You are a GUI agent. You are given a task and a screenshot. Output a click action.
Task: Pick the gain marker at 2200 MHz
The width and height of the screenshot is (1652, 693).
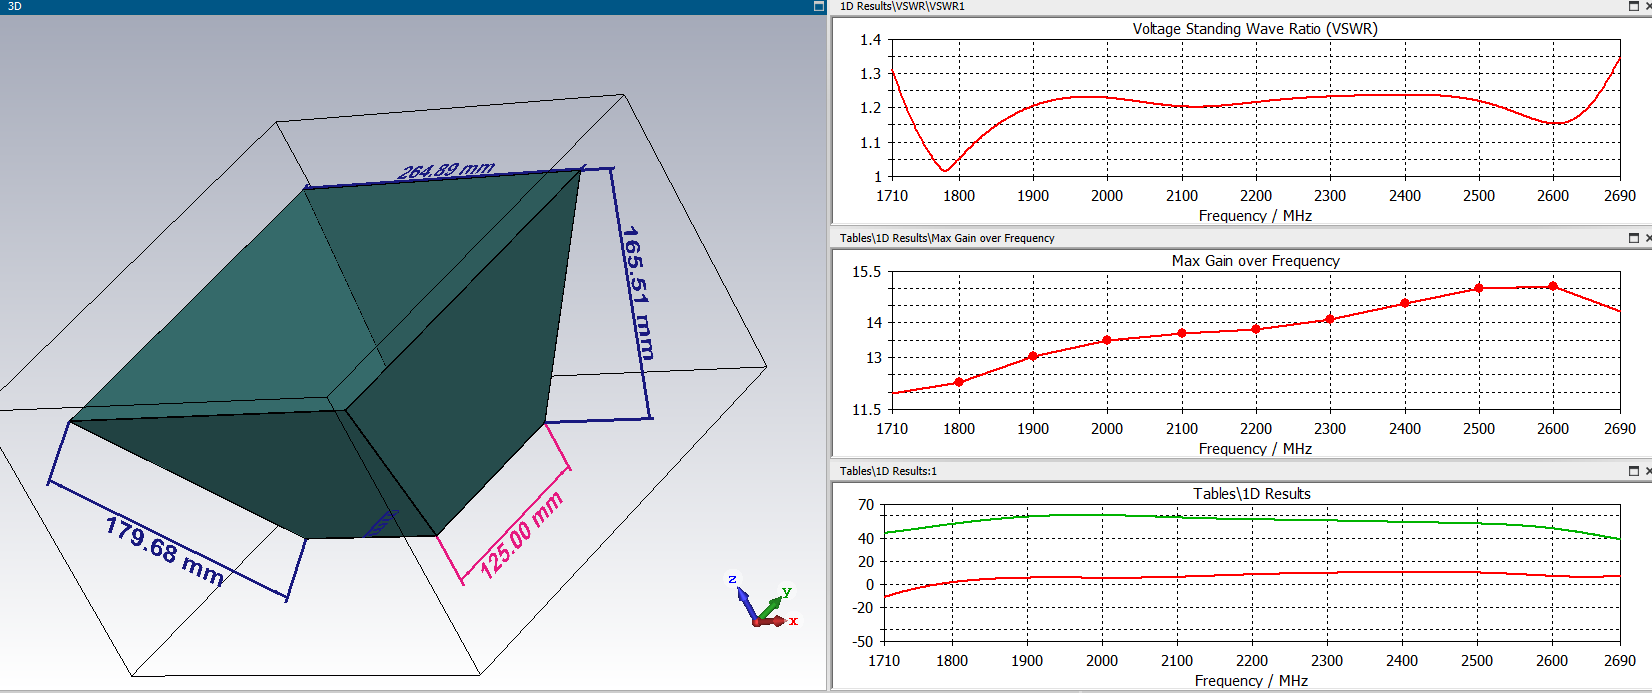pyautogui.click(x=1256, y=329)
